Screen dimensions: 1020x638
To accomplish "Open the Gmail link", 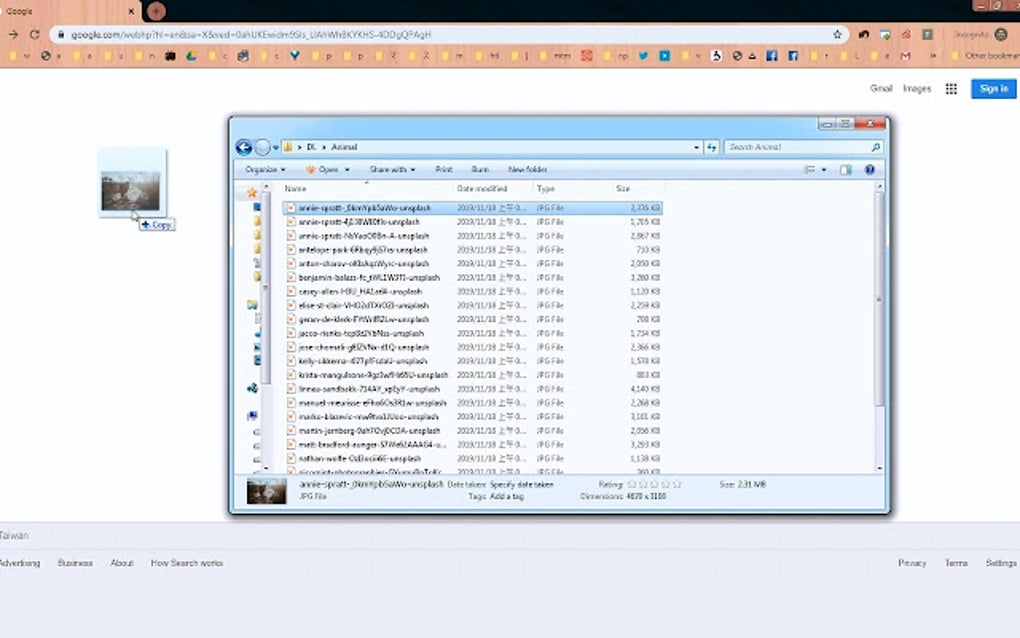I will pos(880,89).
